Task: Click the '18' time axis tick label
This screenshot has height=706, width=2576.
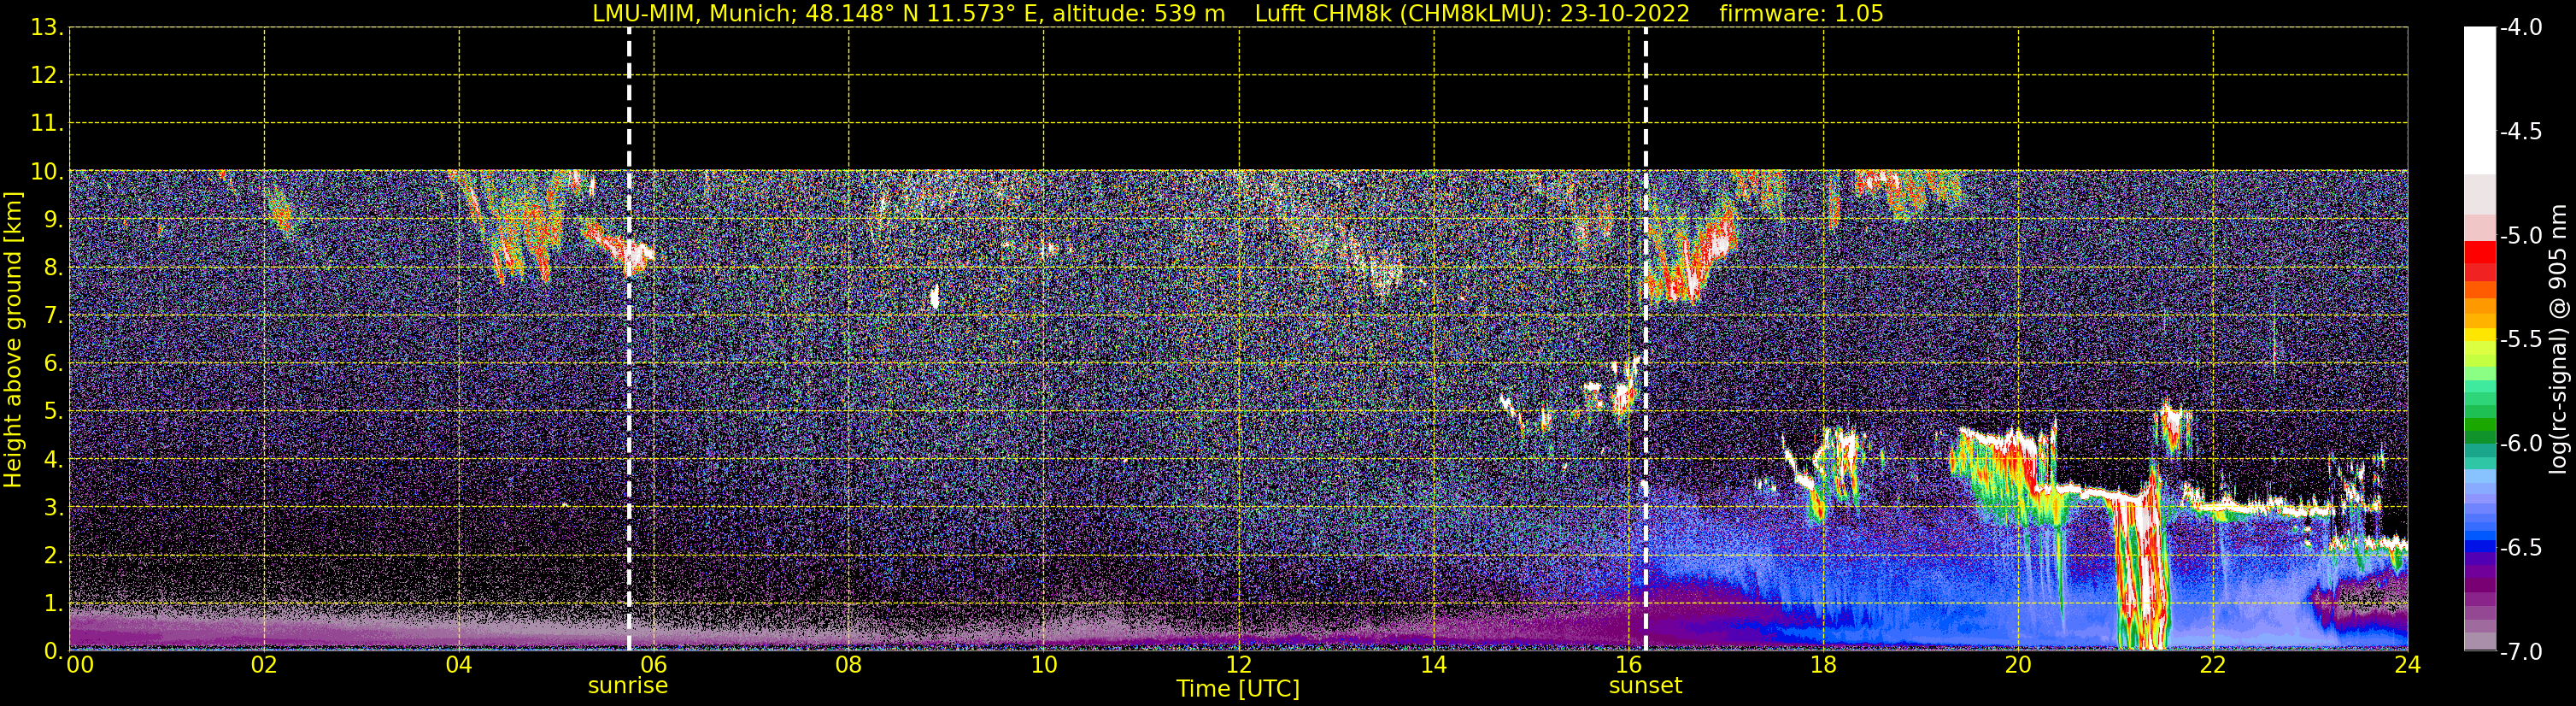Action: click(x=1824, y=665)
